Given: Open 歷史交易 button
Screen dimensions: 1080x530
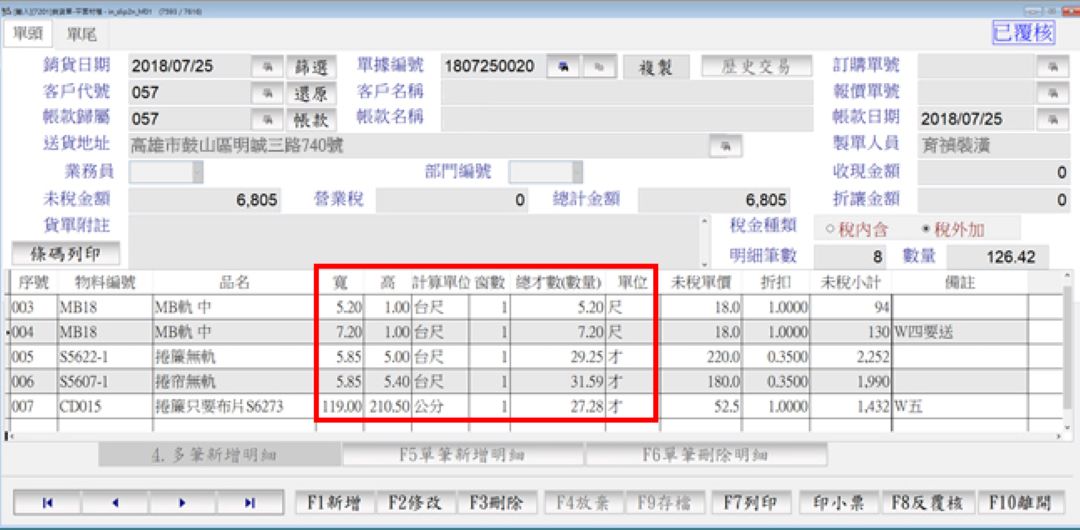Looking at the screenshot, I should click(756, 66).
